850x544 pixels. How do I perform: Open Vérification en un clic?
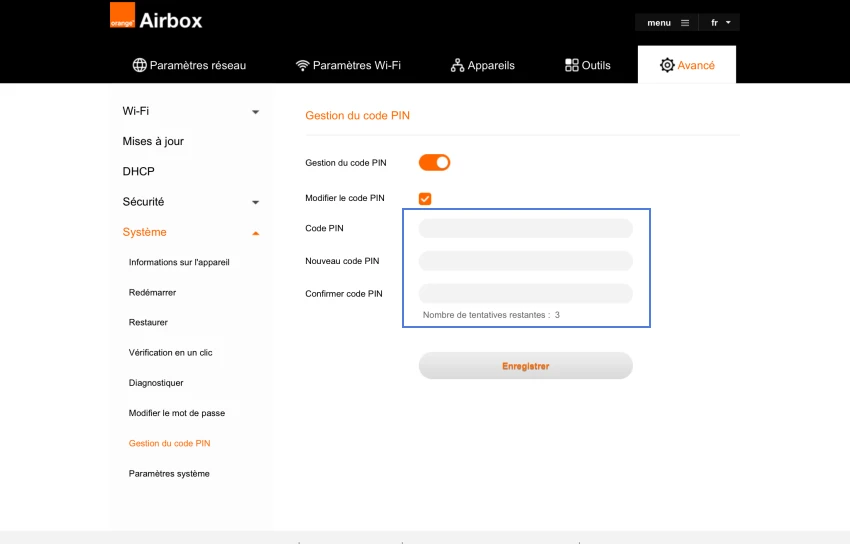[170, 353]
